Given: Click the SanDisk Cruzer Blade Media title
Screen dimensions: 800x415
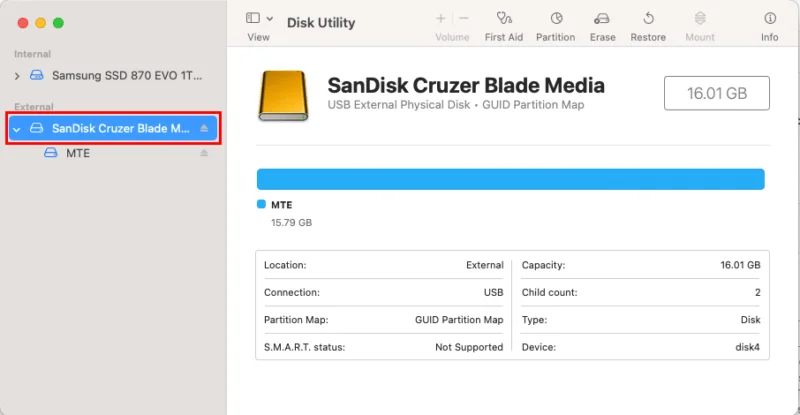Looking at the screenshot, I should click(x=466, y=85).
